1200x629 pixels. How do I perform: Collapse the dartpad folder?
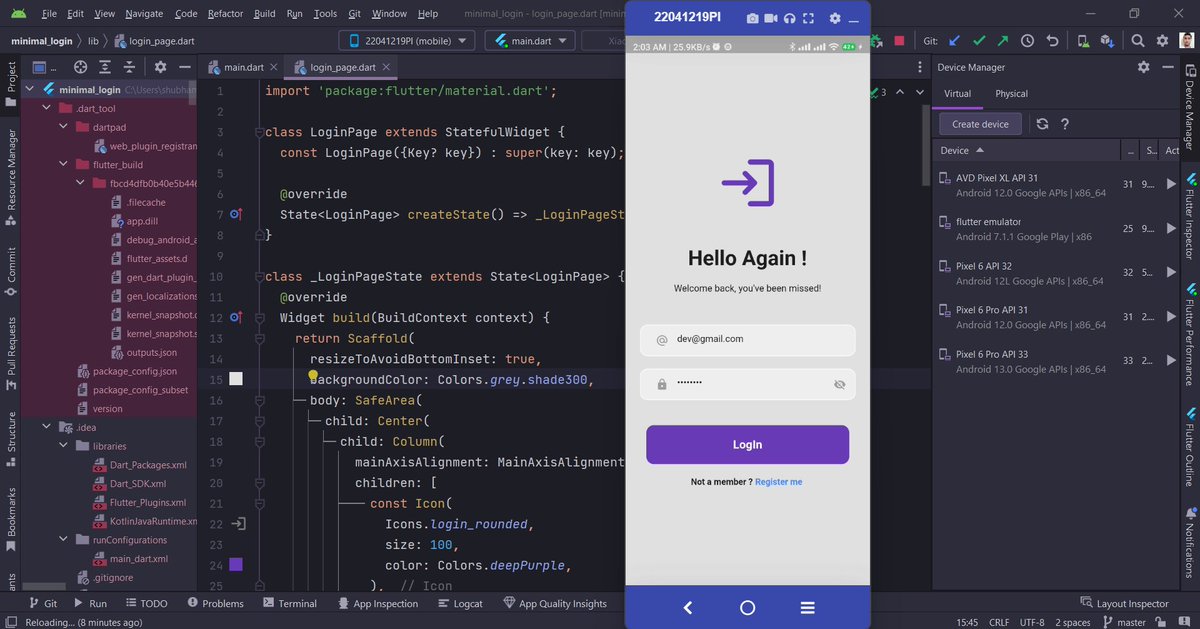coord(64,127)
